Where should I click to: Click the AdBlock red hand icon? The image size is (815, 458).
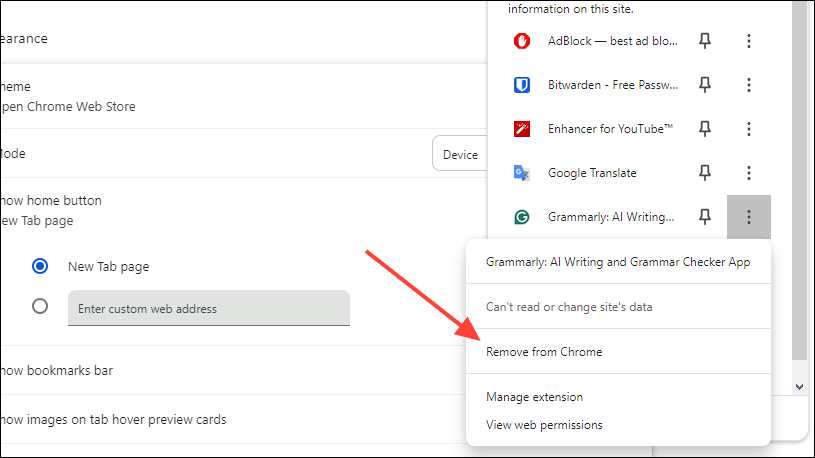pyautogui.click(x=521, y=41)
